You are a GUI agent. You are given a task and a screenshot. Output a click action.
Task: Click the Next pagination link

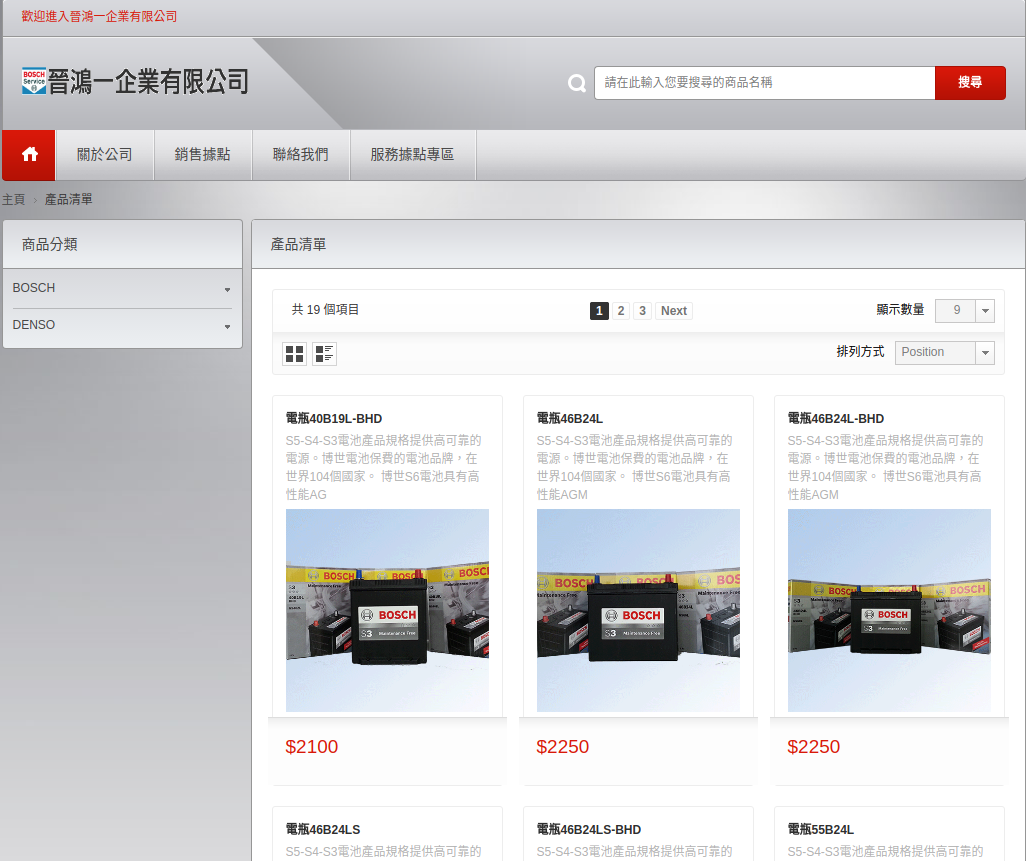pyautogui.click(x=674, y=311)
